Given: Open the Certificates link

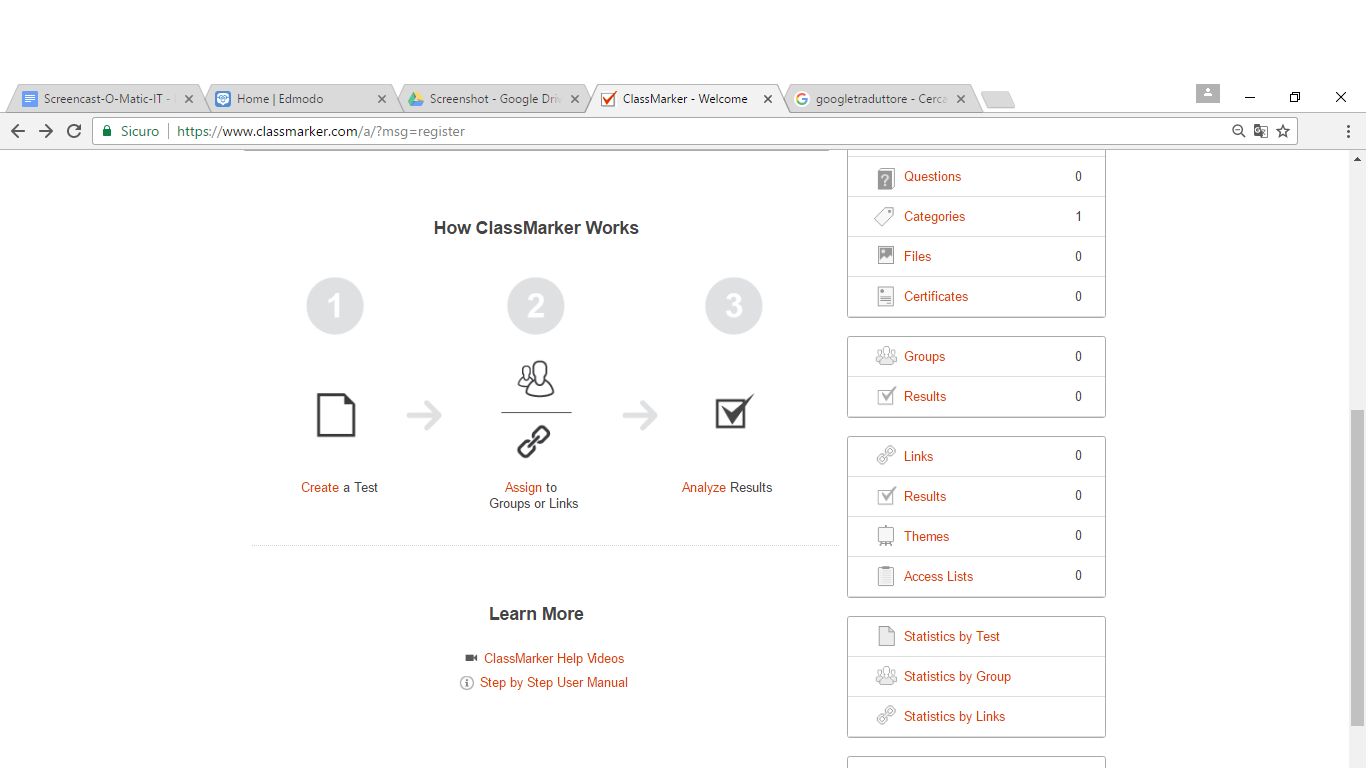Looking at the screenshot, I should 936,297.
